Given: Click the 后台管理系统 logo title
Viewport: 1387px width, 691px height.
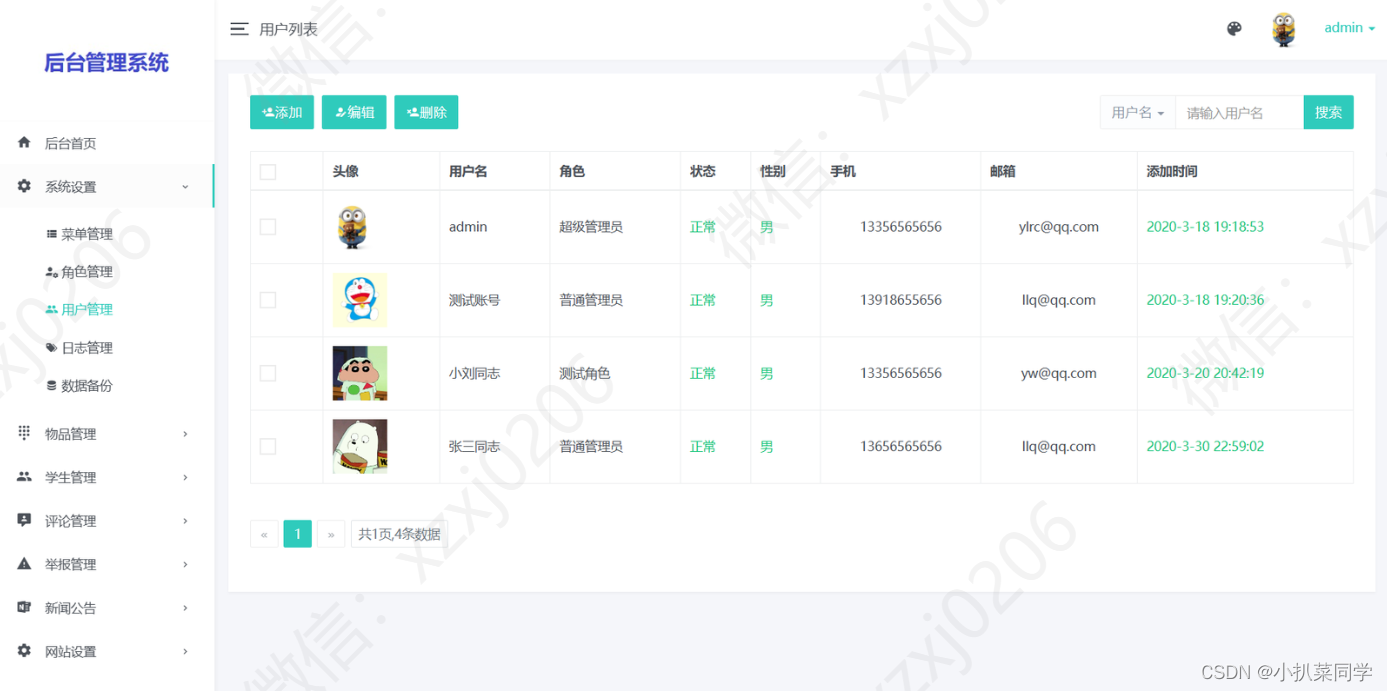Looking at the screenshot, I should pyautogui.click(x=106, y=63).
